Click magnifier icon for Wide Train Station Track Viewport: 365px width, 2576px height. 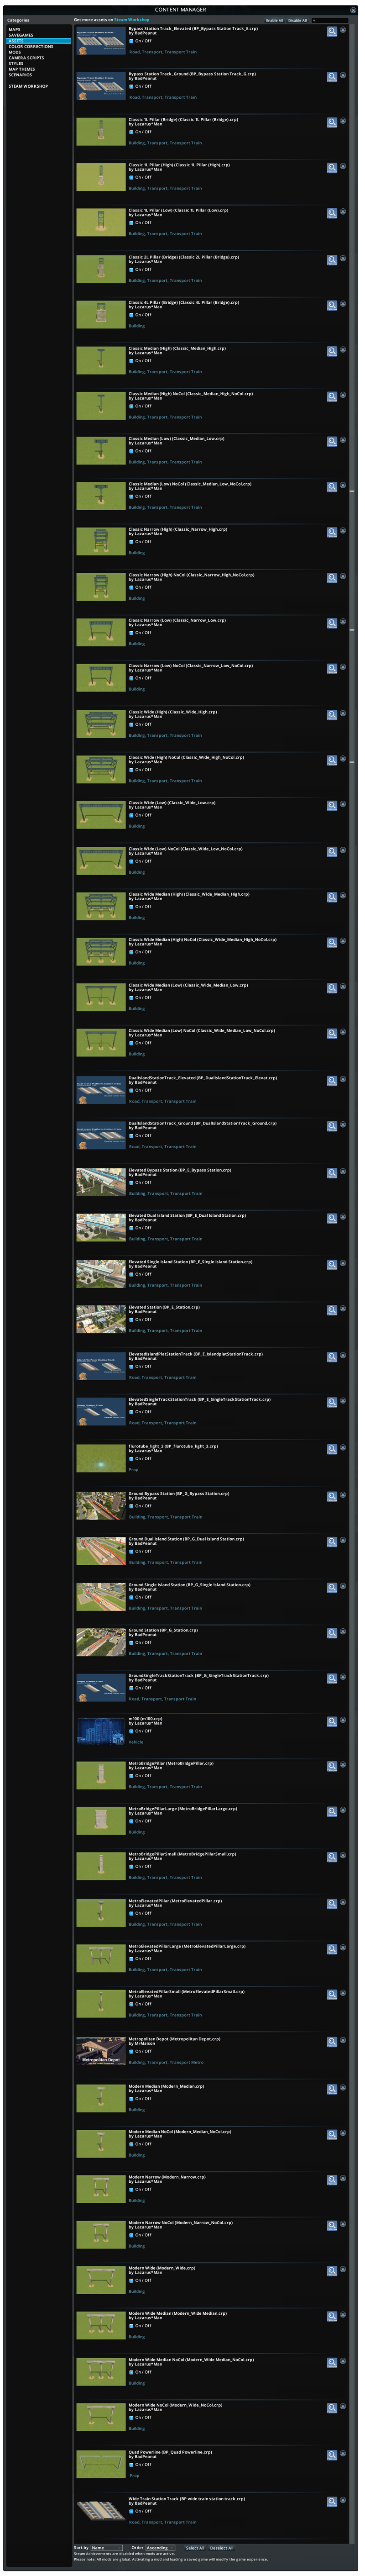coord(332,2501)
